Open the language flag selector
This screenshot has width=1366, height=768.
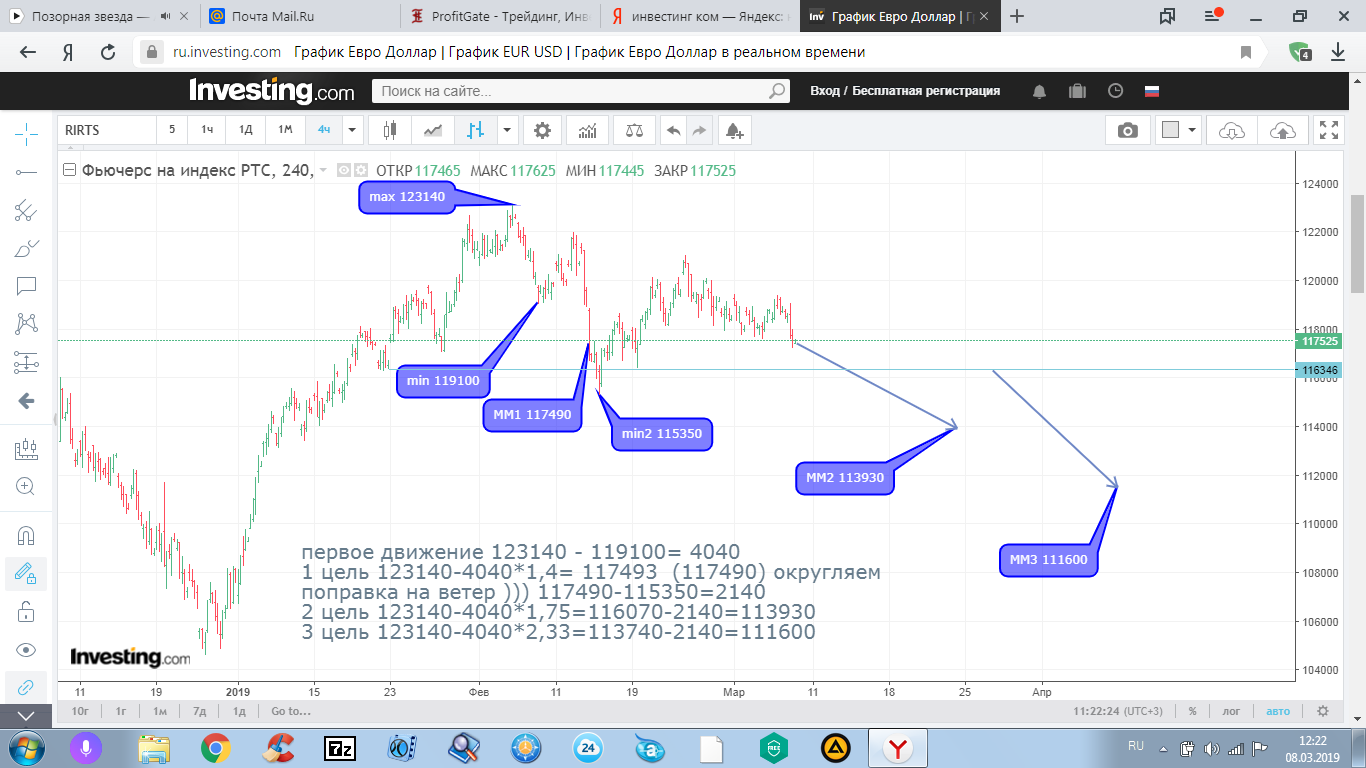coord(1152,91)
